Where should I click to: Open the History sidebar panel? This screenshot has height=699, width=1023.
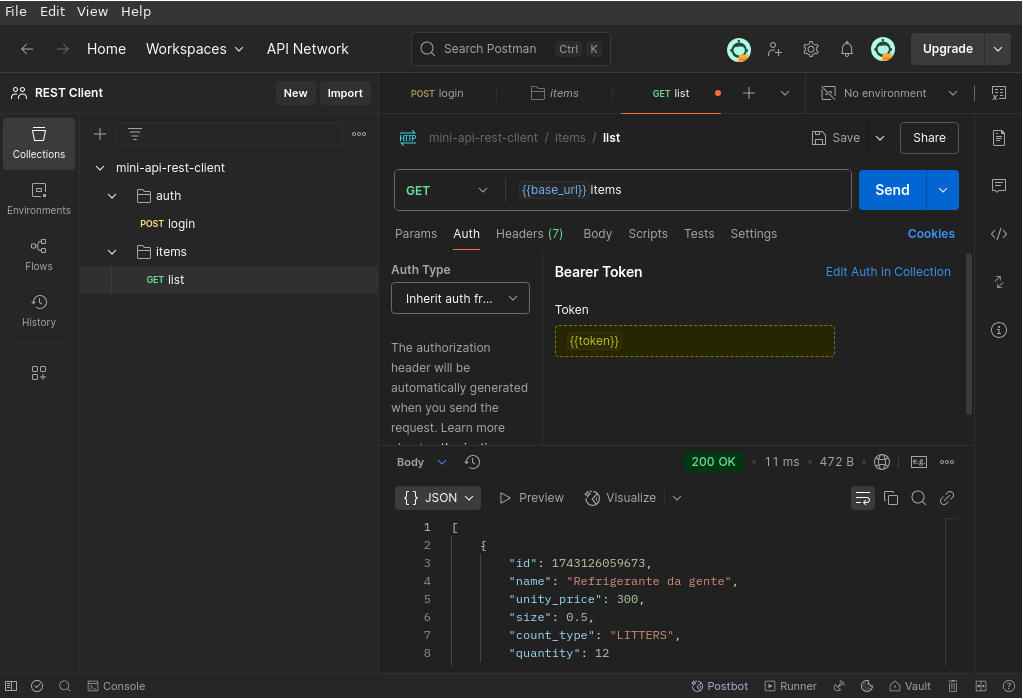click(x=39, y=310)
